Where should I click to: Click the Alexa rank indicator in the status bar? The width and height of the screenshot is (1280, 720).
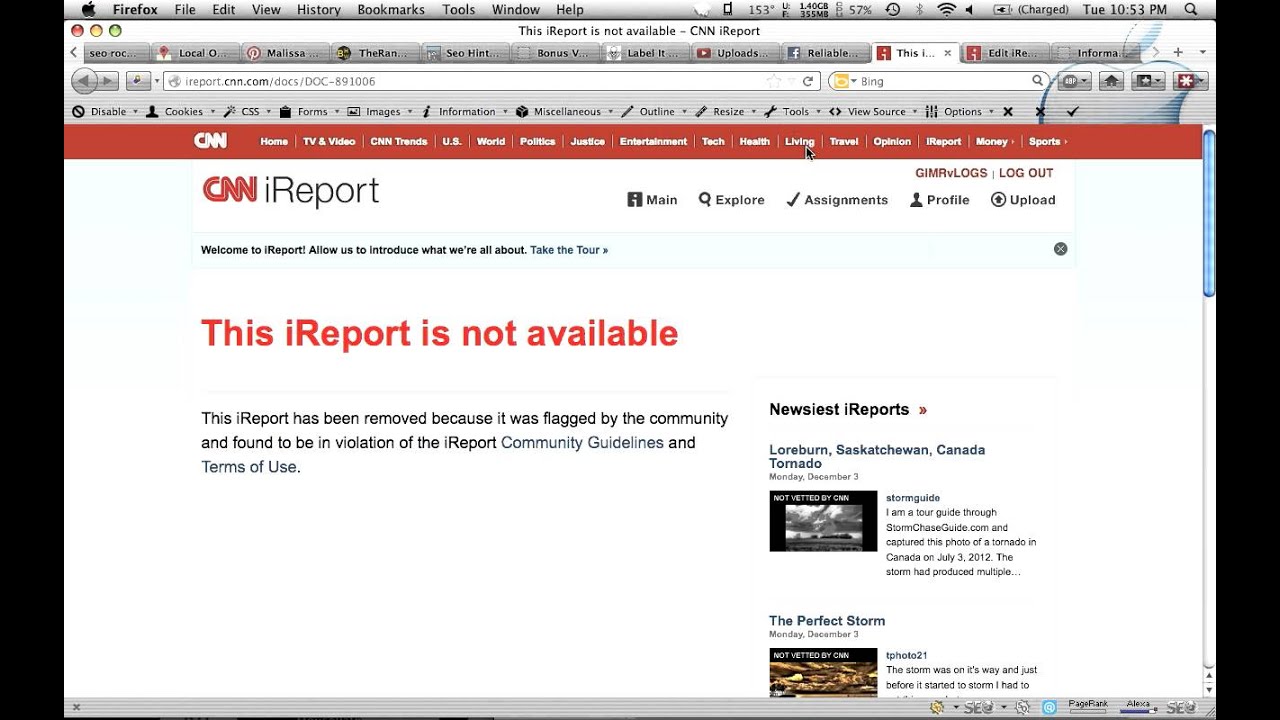coord(1139,706)
